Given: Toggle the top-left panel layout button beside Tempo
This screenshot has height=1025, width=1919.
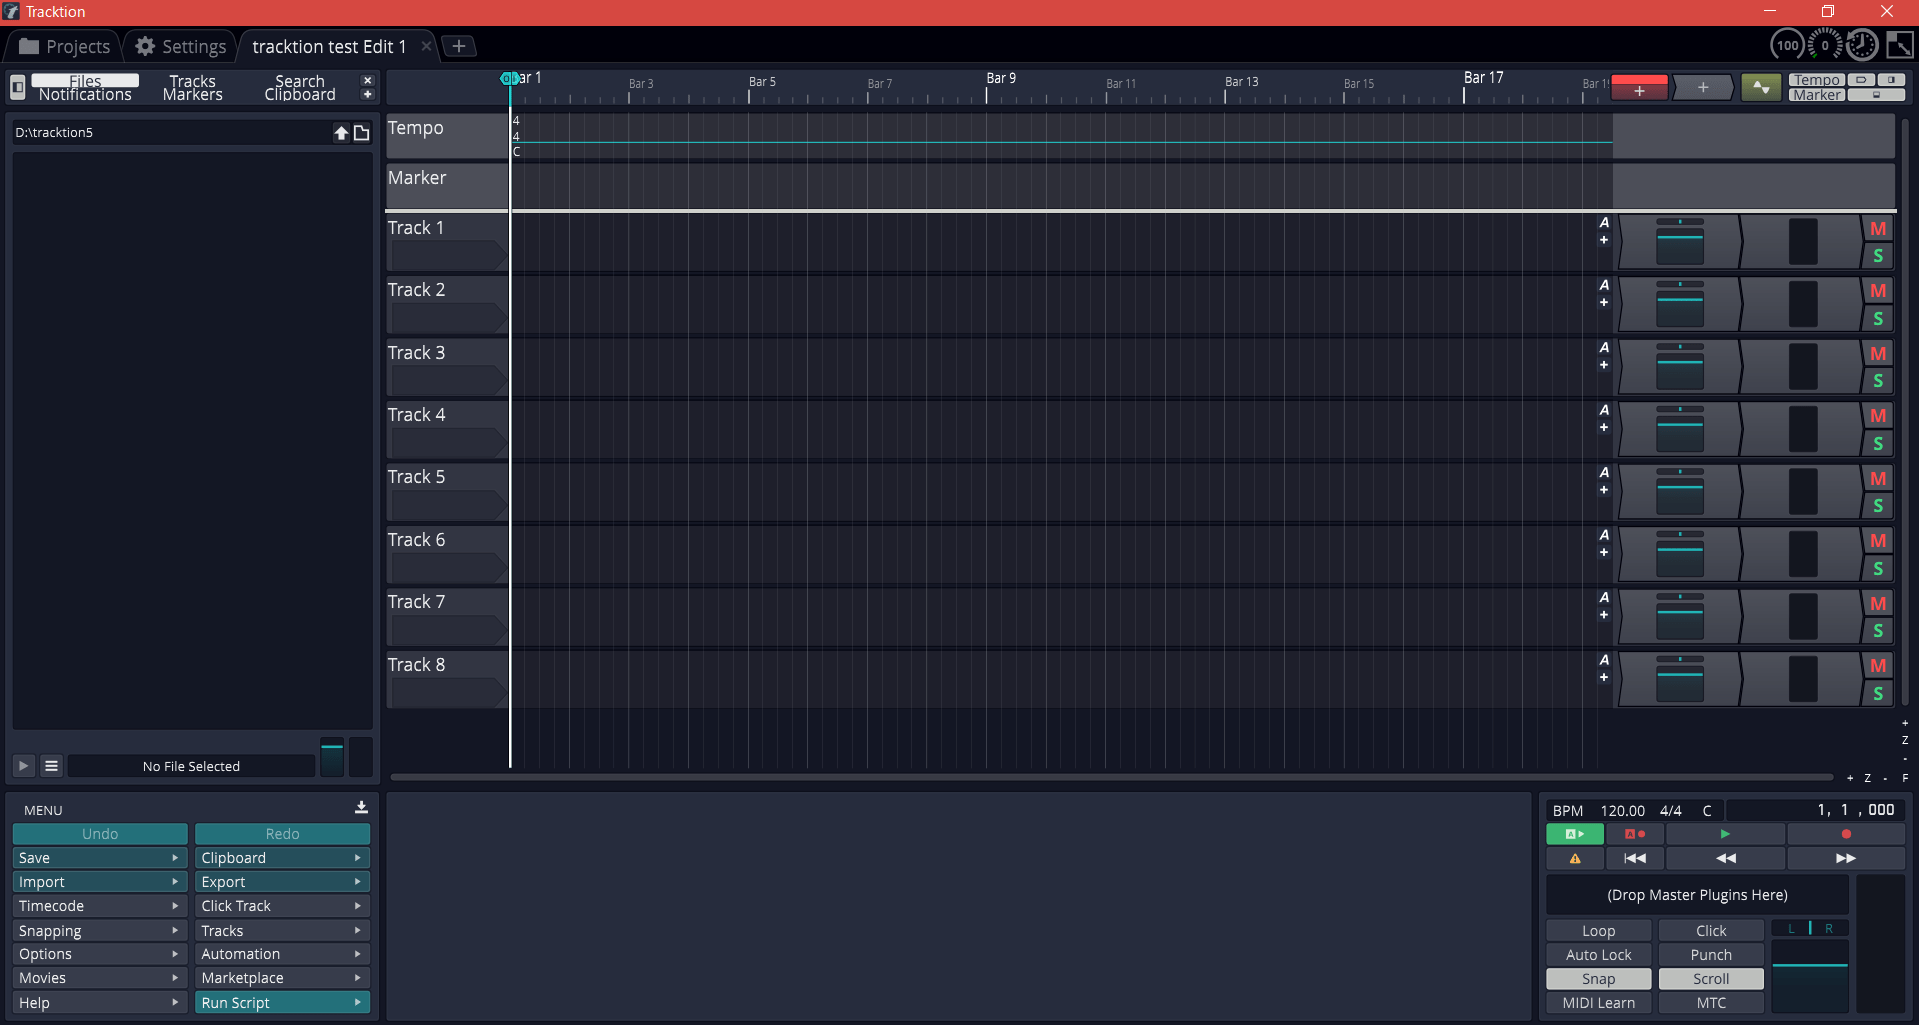Looking at the screenshot, I should 1861,80.
